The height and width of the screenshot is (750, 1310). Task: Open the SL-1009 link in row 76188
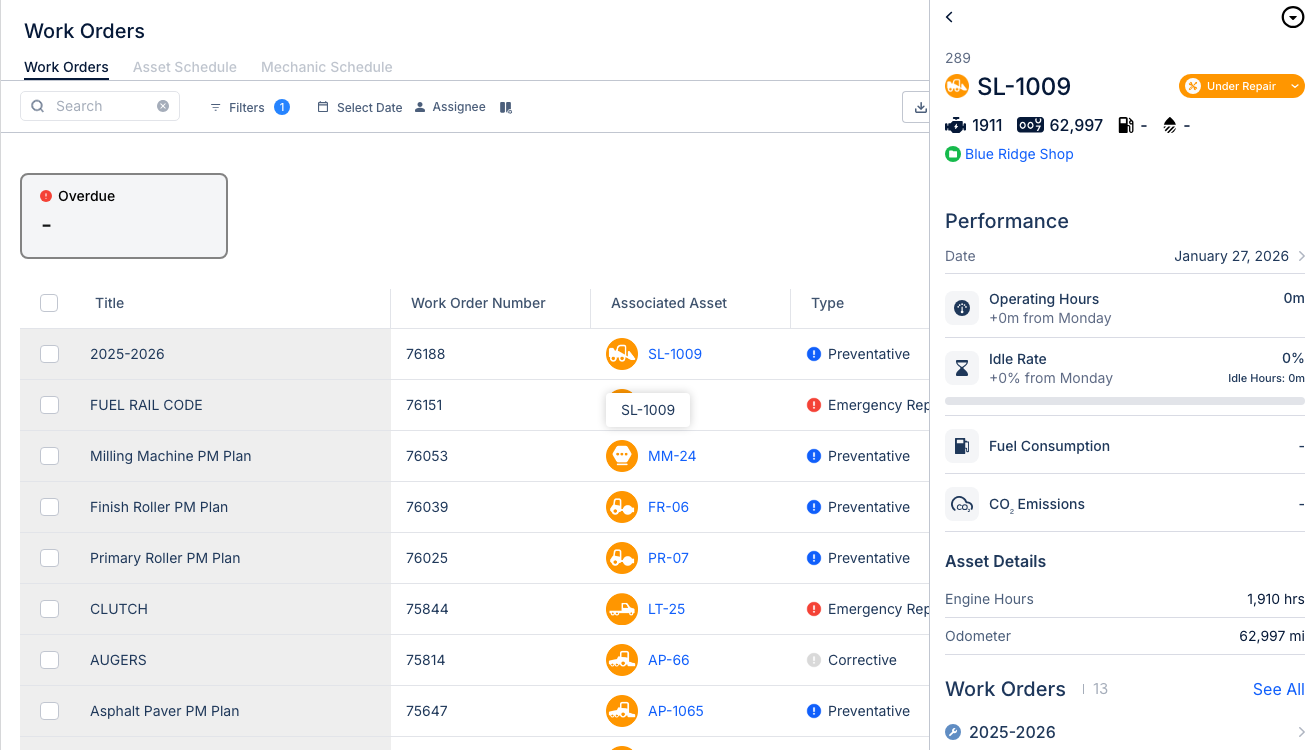[675, 354]
